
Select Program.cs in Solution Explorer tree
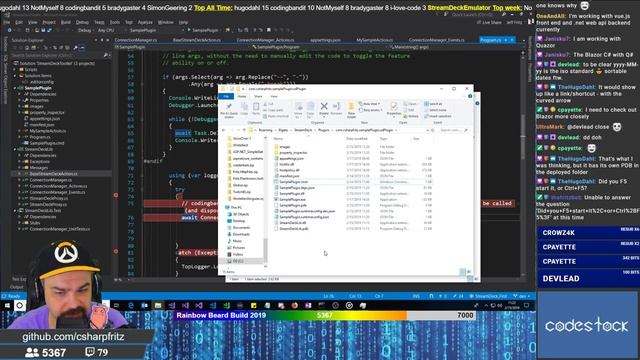pos(40,137)
